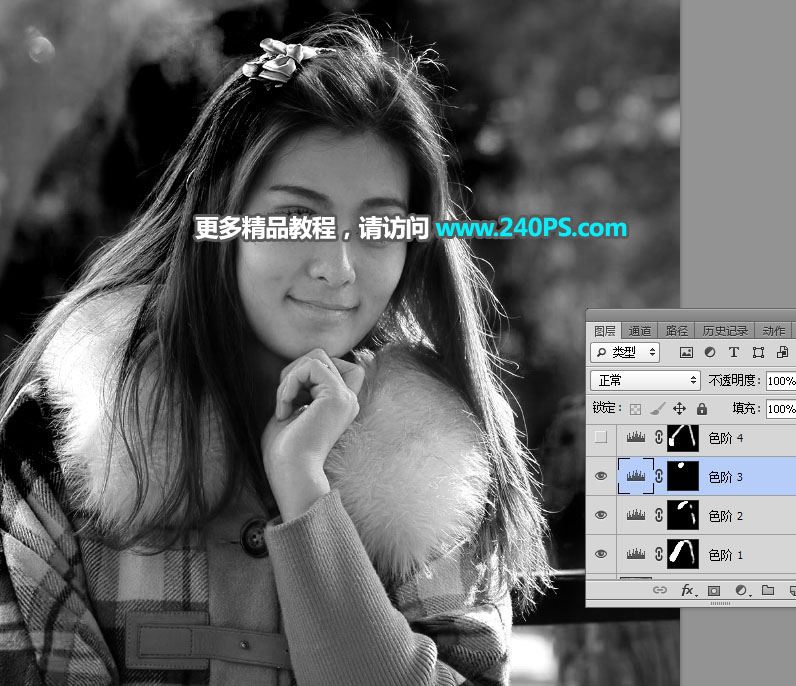Click levels adjustment icon of 色阶 1
This screenshot has width=796, height=686.
pos(636,554)
